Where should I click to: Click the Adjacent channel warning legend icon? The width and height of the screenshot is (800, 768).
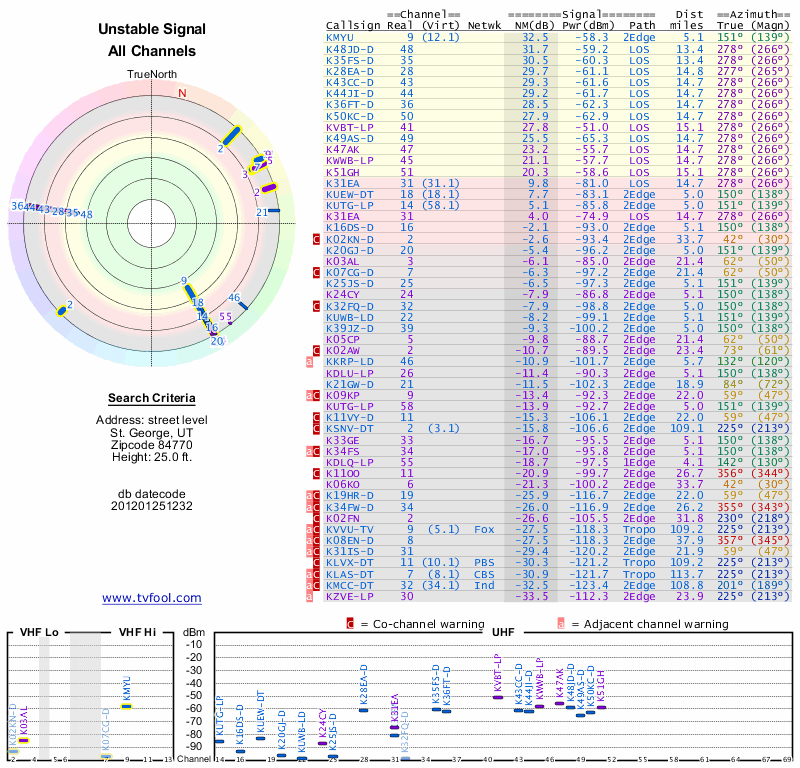click(x=561, y=623)
